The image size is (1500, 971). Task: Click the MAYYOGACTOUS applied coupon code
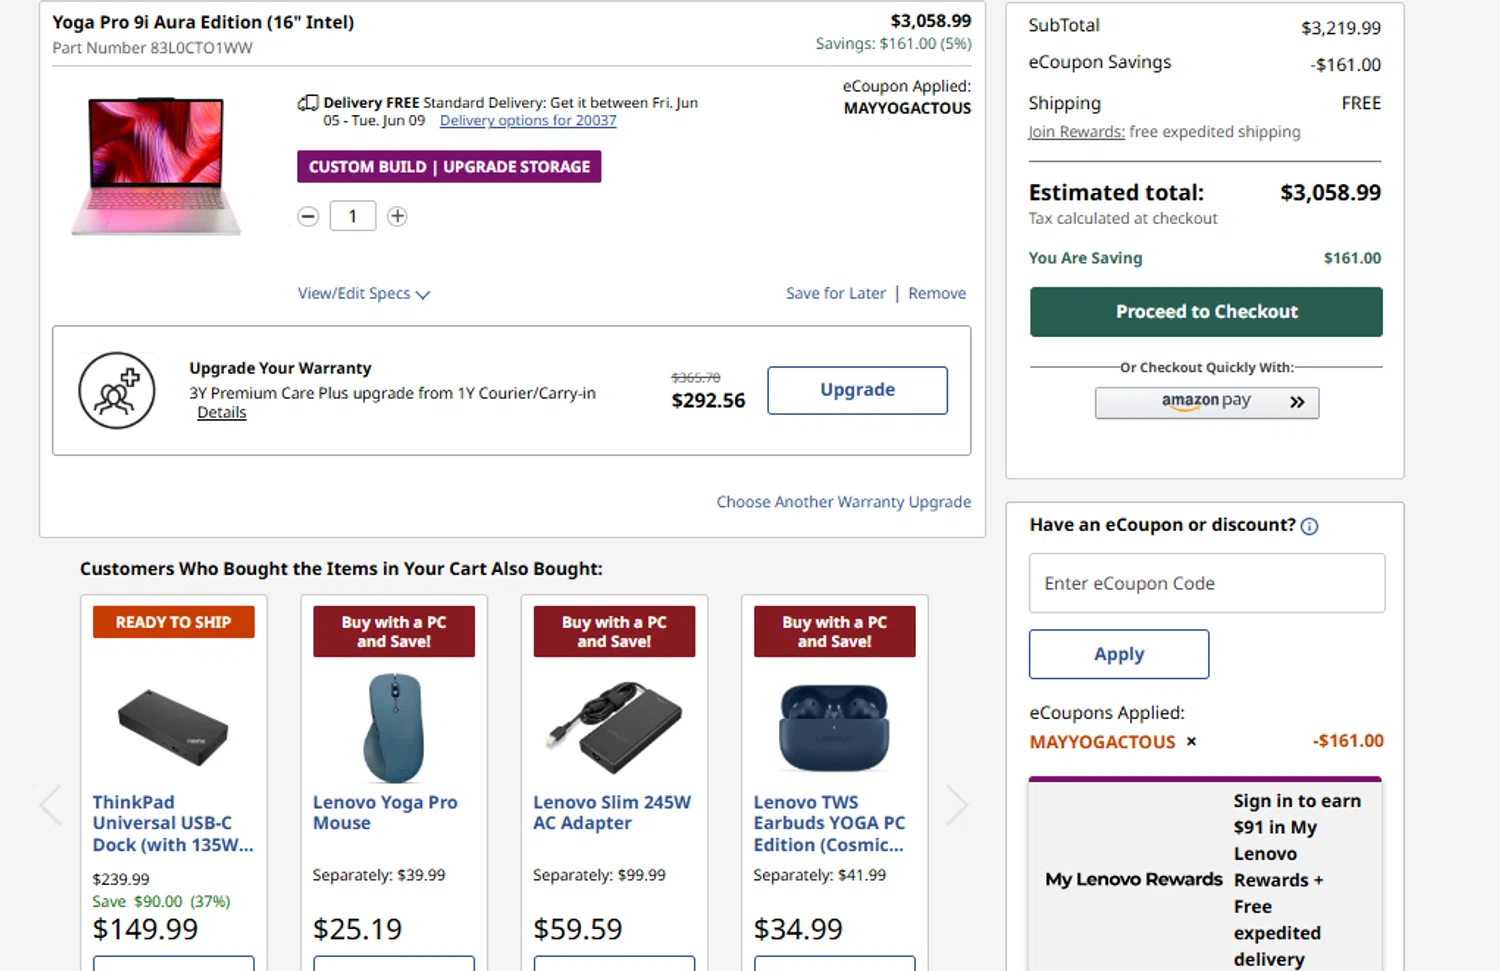pyautogui.click(x=1102, y=742)
